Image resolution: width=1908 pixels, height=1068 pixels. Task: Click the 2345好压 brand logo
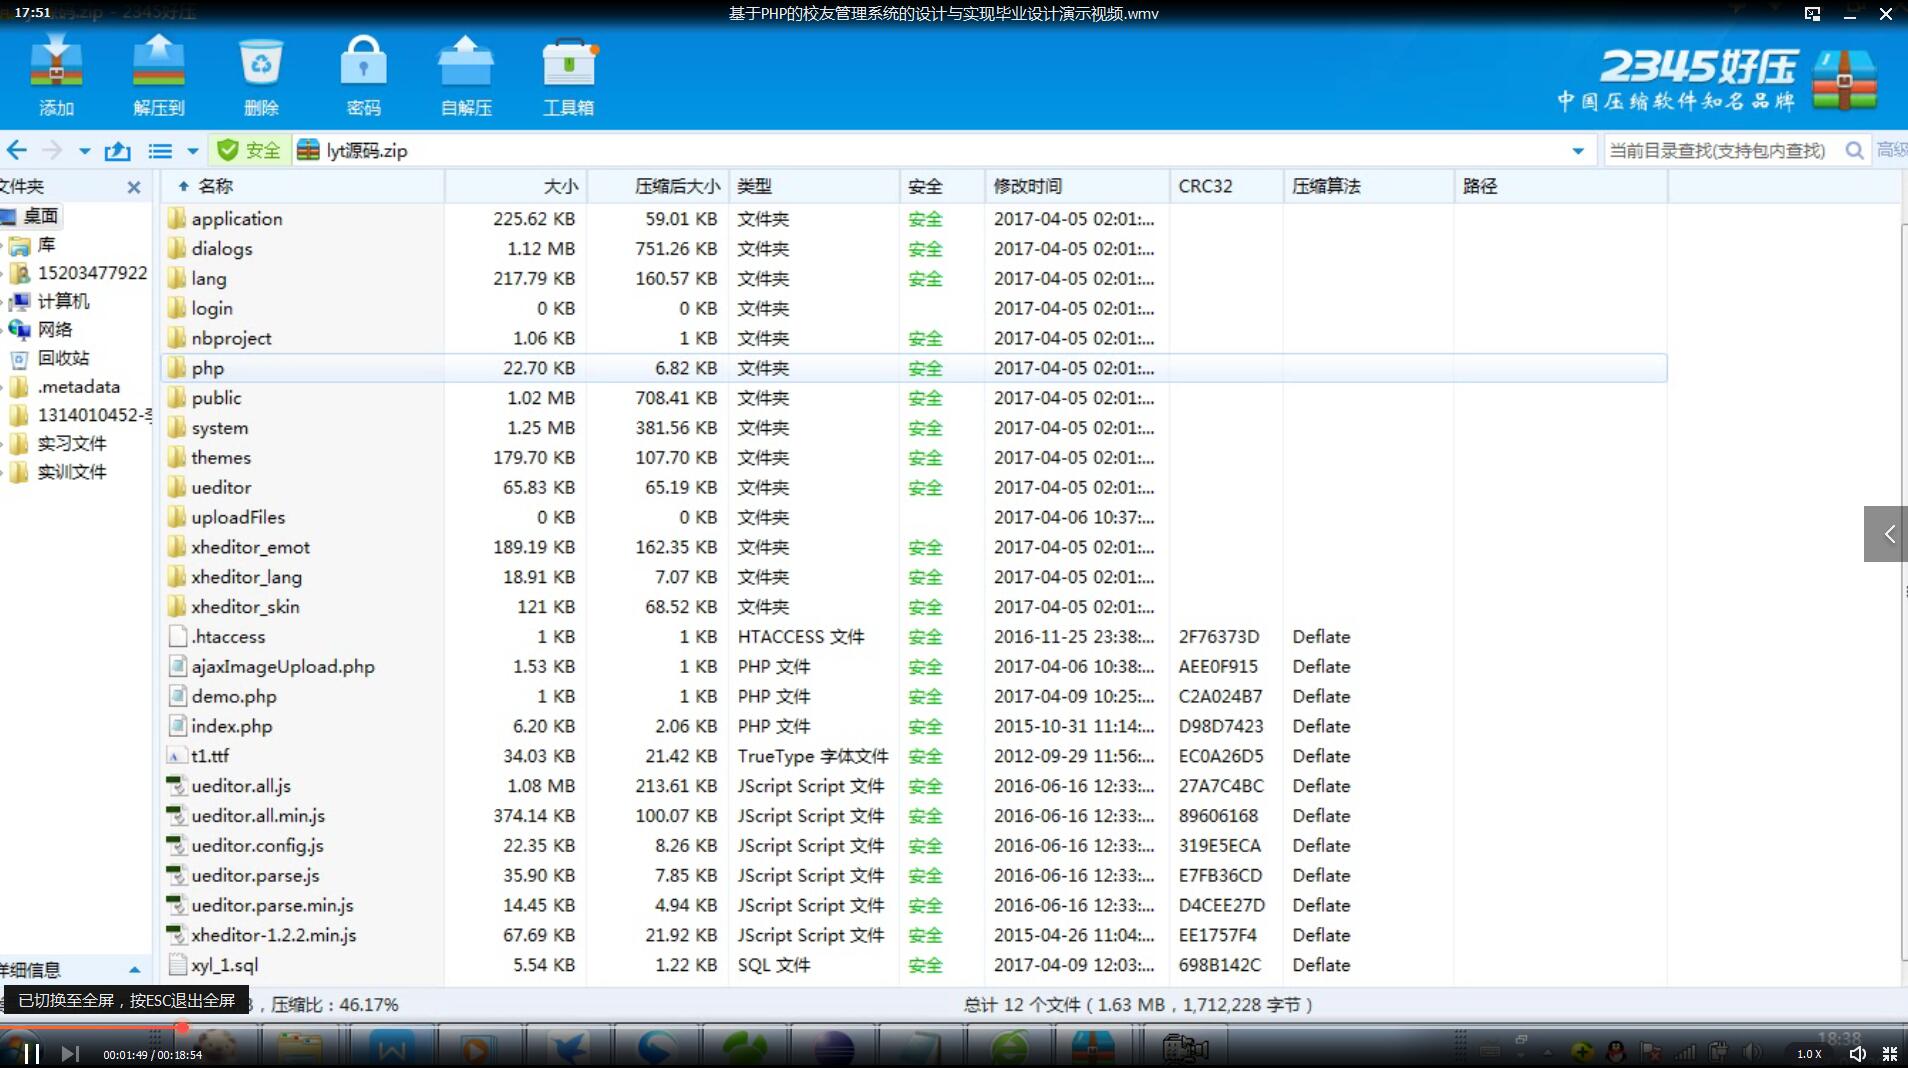point(1716,80)
